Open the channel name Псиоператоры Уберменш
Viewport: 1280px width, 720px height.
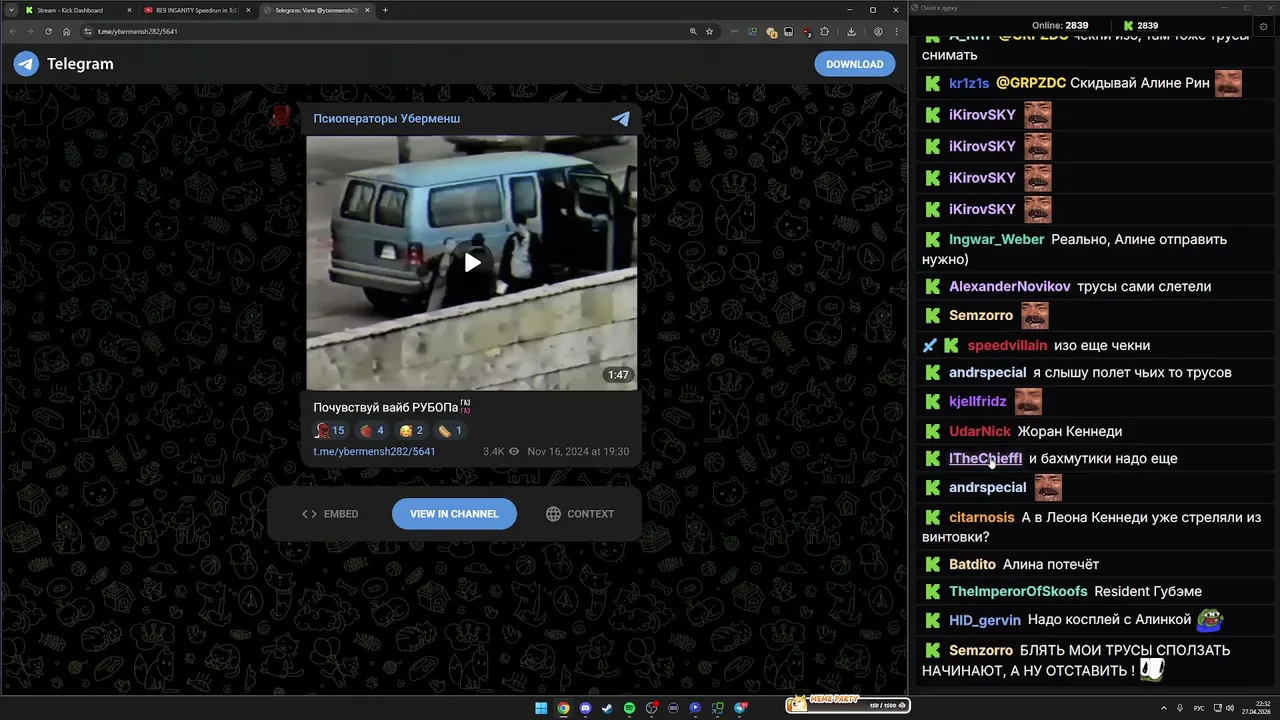[386, 118]
